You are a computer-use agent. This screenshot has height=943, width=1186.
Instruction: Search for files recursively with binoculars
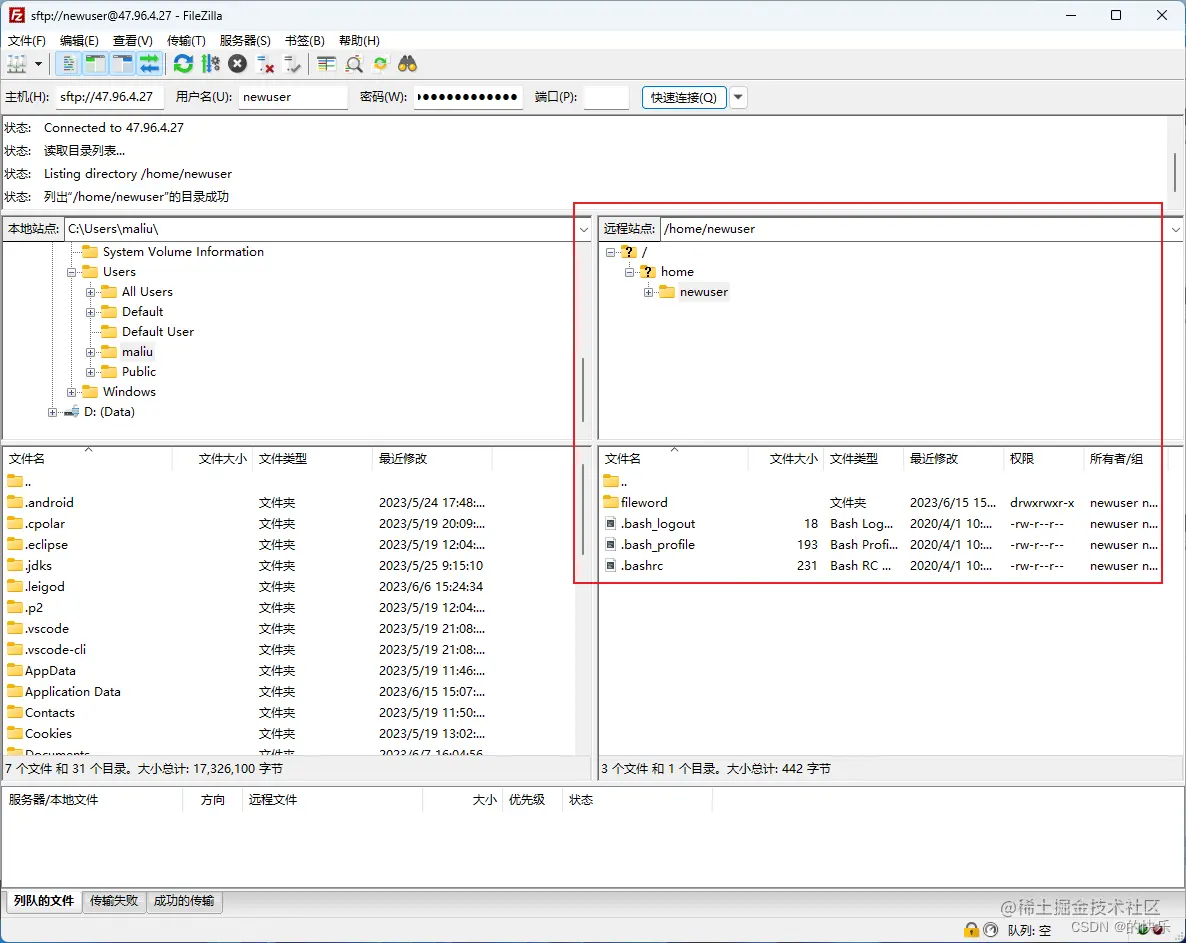[x=408, y=64]
